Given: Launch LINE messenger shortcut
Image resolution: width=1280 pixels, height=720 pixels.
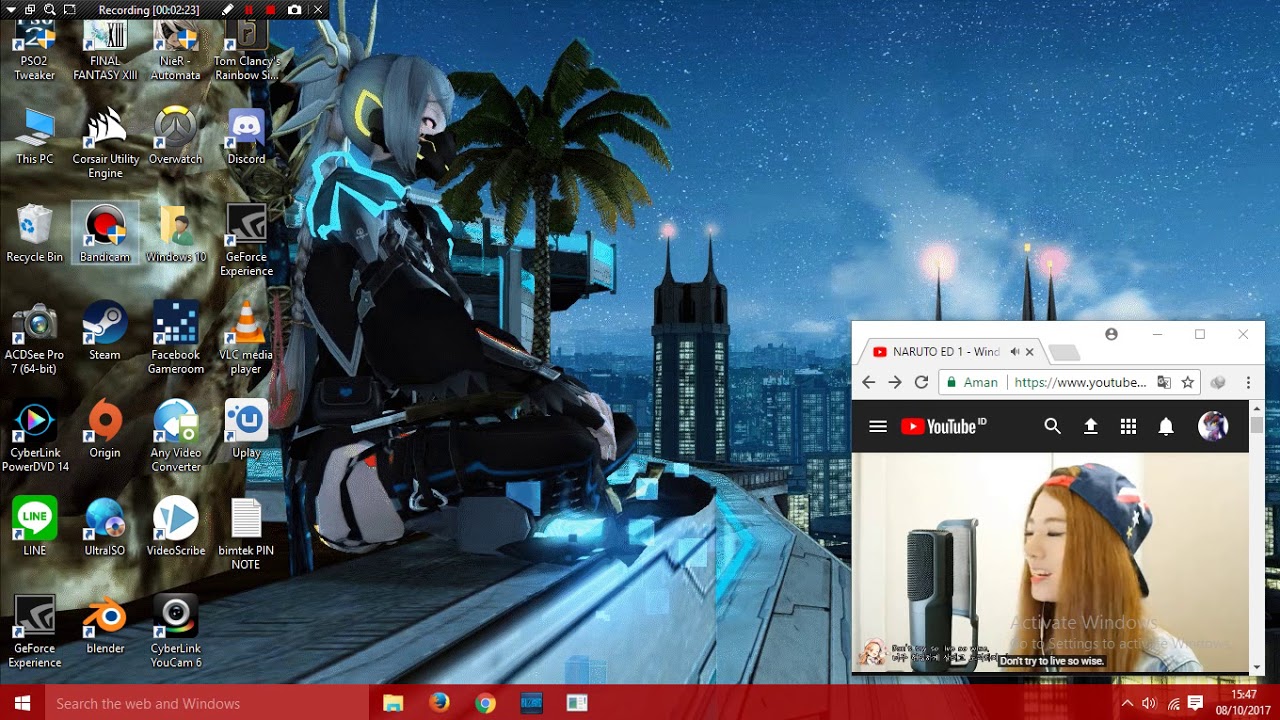Looking at the screenshot, I should pos(35,528).
